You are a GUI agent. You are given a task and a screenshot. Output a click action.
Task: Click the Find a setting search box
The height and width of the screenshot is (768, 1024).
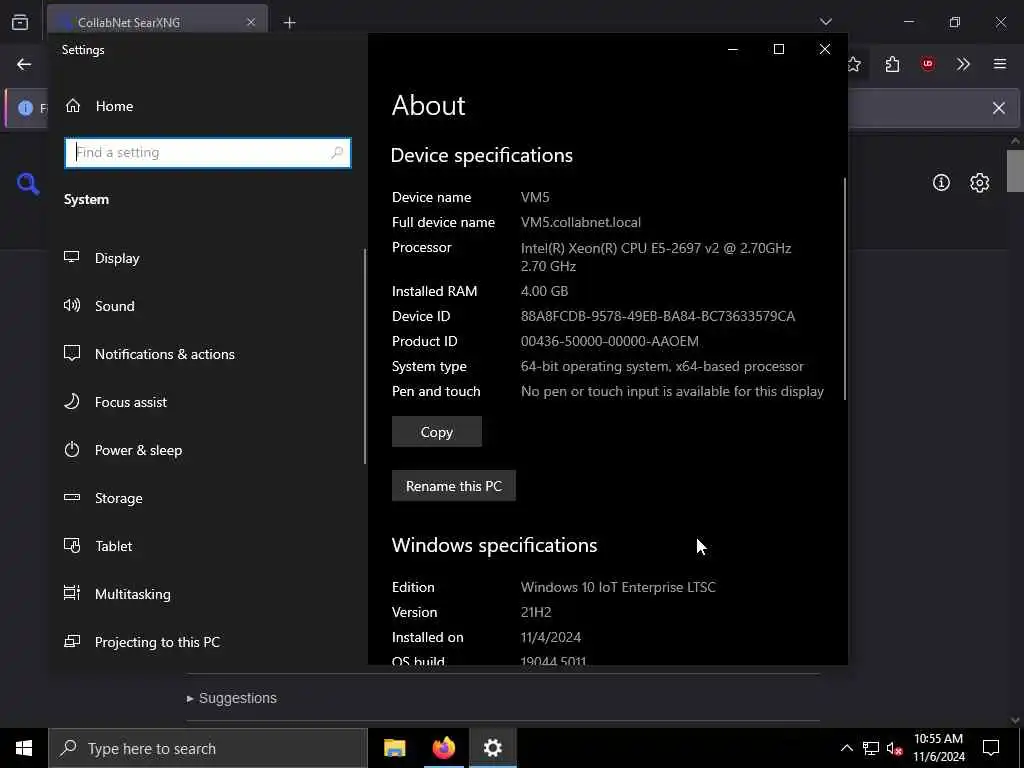click(x=208, y=153)
